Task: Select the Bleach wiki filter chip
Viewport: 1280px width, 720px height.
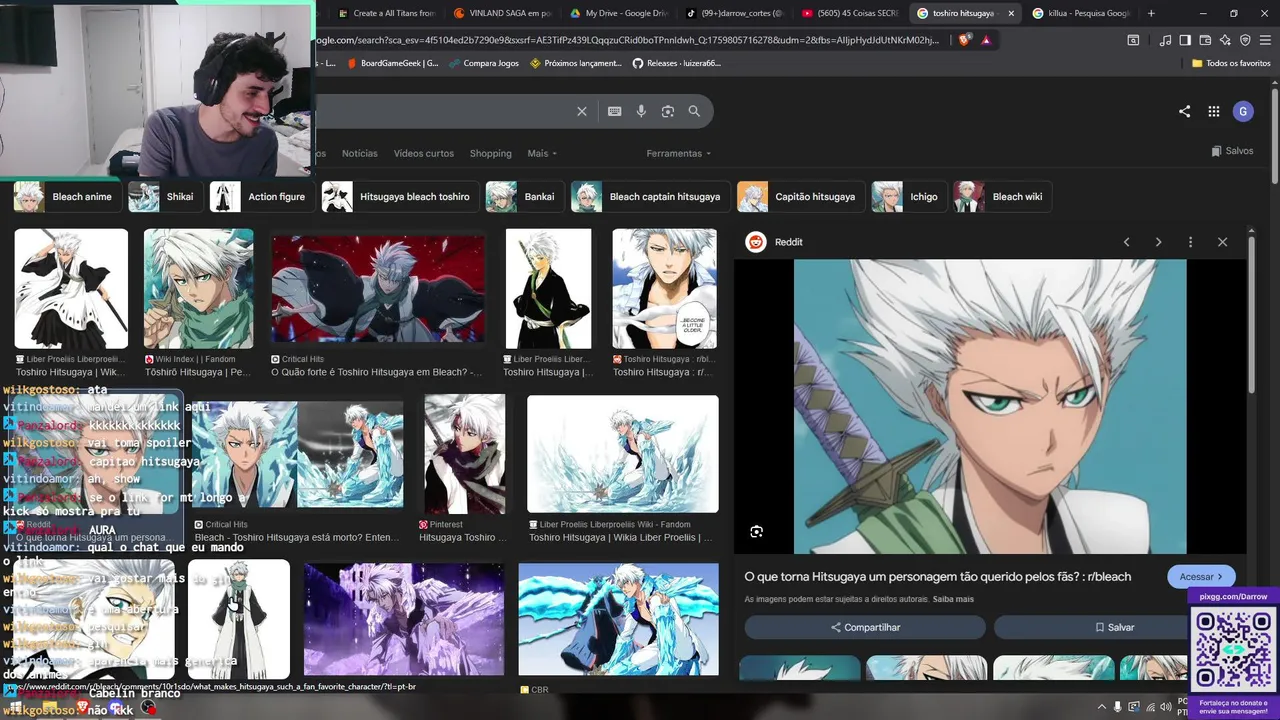Action: coord(1001,197)
